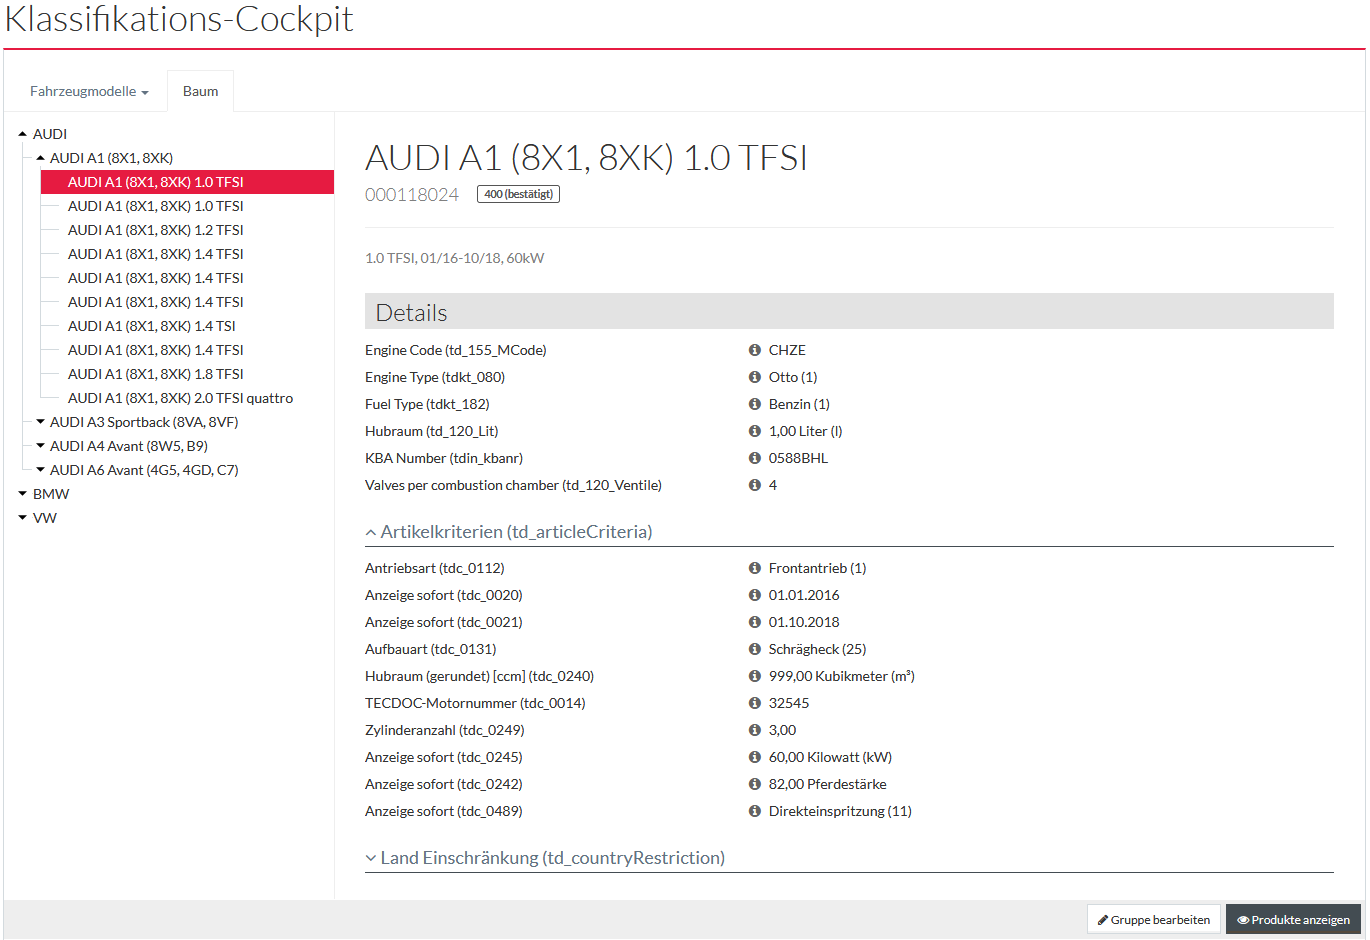The image size is (1370, 940).
Task: Click the Aufbauart (tdc_0131) label
Action: (431, 649)
